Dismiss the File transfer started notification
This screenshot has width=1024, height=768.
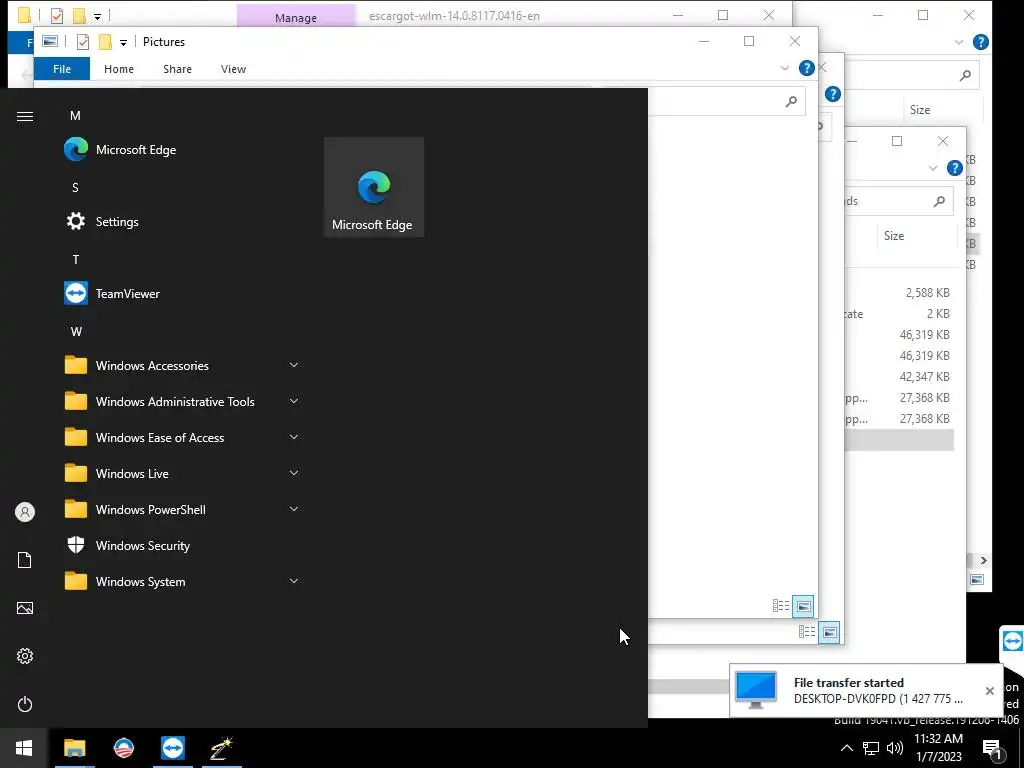989,690
